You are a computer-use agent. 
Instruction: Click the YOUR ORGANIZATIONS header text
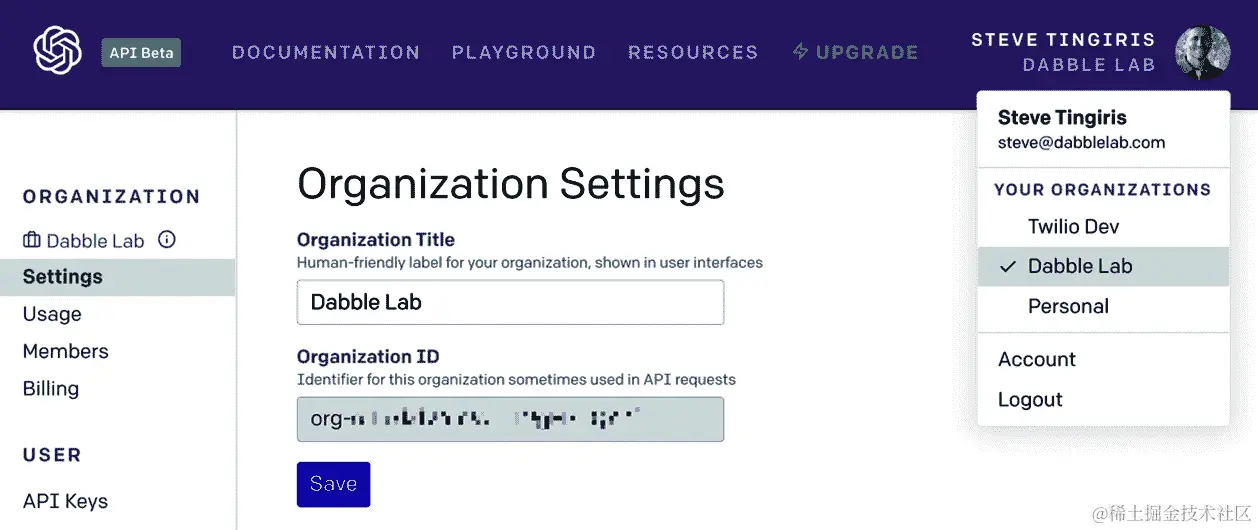point(1102,190)
